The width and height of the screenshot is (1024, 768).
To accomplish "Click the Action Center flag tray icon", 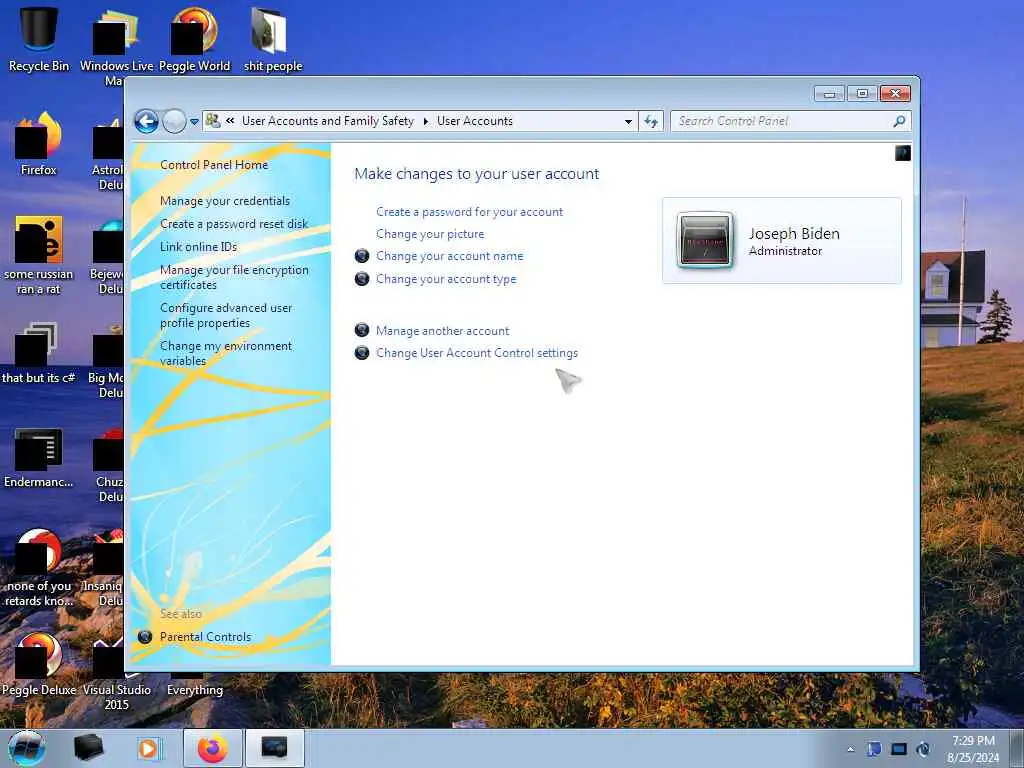I will [874, 749].
